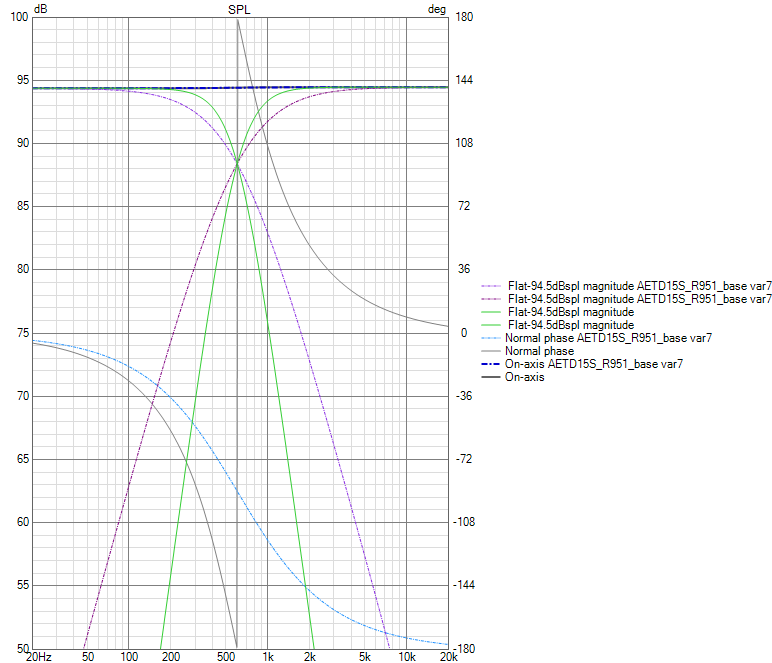Select 'On-axis AETD15S_R951_base var7' legend entry

pos(594,364)
